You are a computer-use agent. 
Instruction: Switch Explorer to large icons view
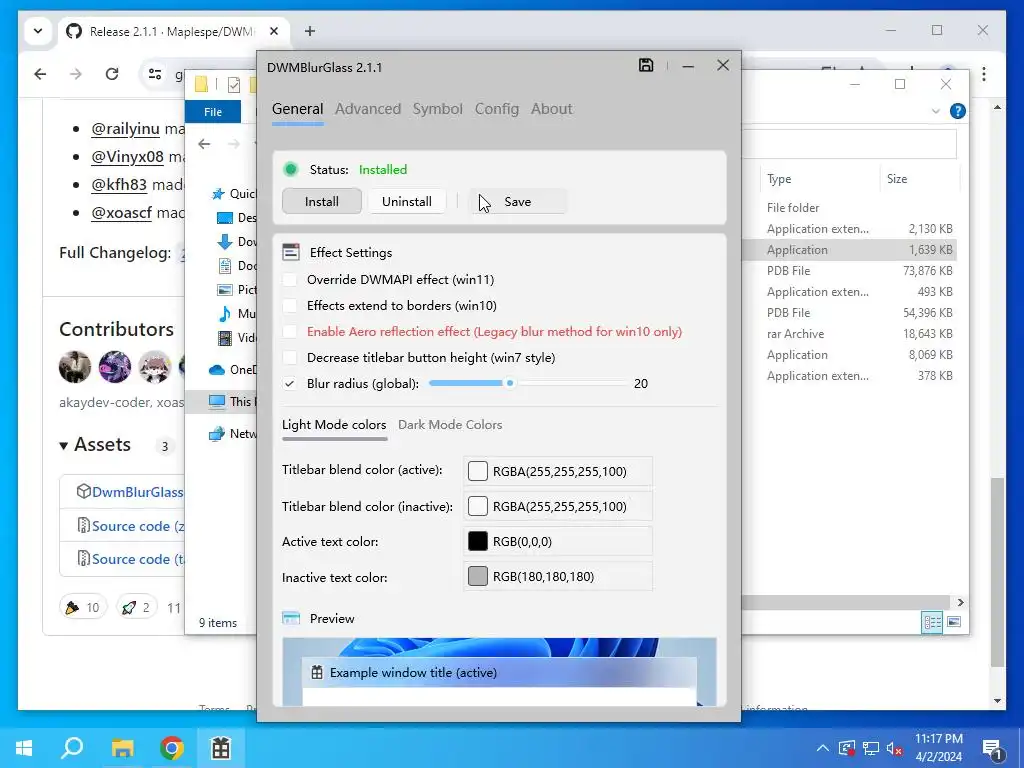coord(954,622)
